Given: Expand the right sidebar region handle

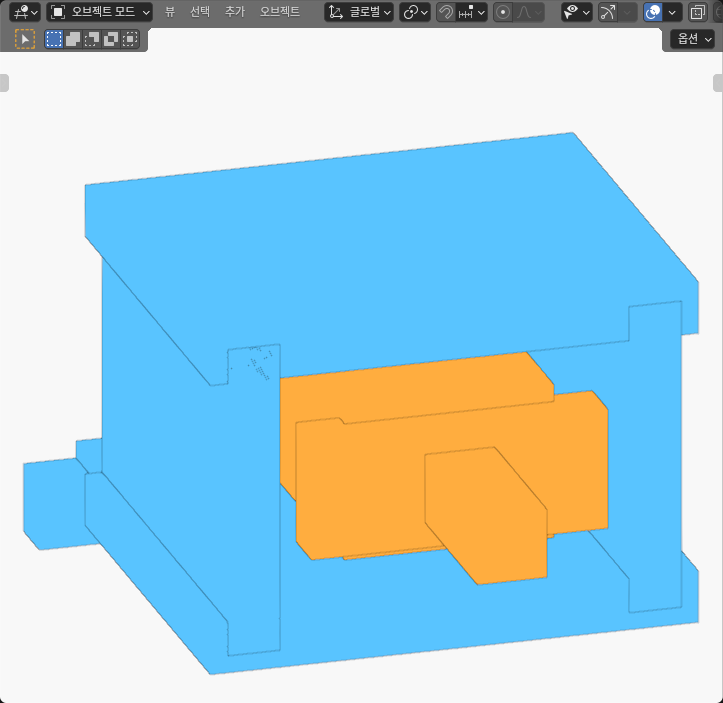Looking at the screenshot, I should point(718,83).
